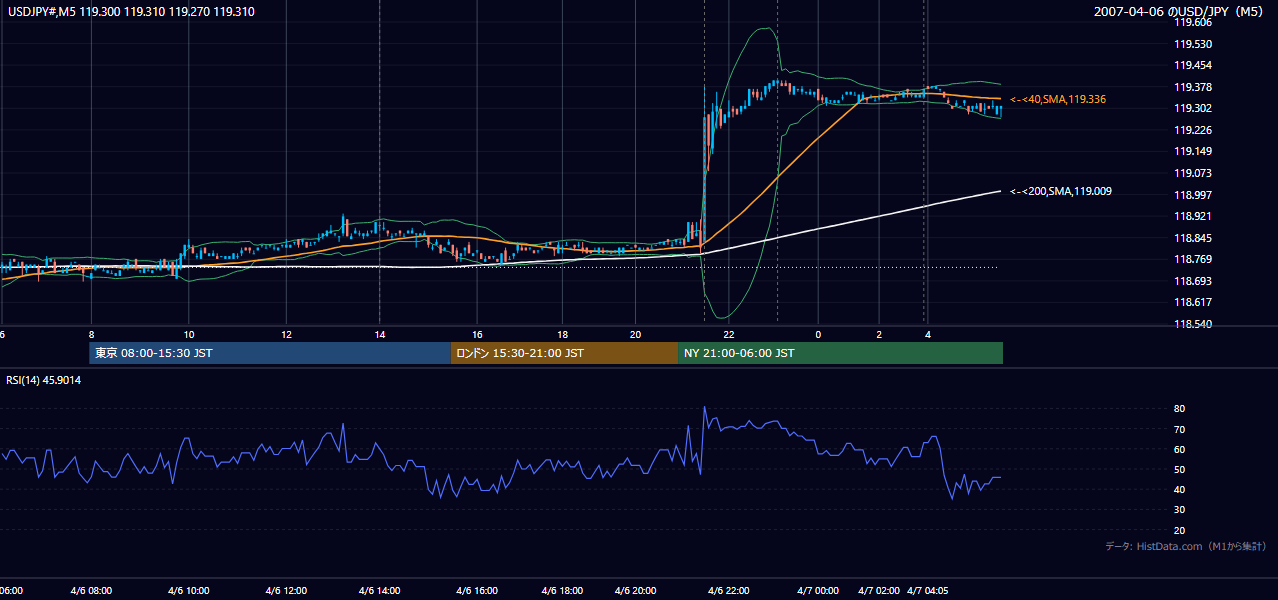Screen dimensions: 1278x600
Task: Click hour label 14 under price chart
Action: click(x=379, y=334)
